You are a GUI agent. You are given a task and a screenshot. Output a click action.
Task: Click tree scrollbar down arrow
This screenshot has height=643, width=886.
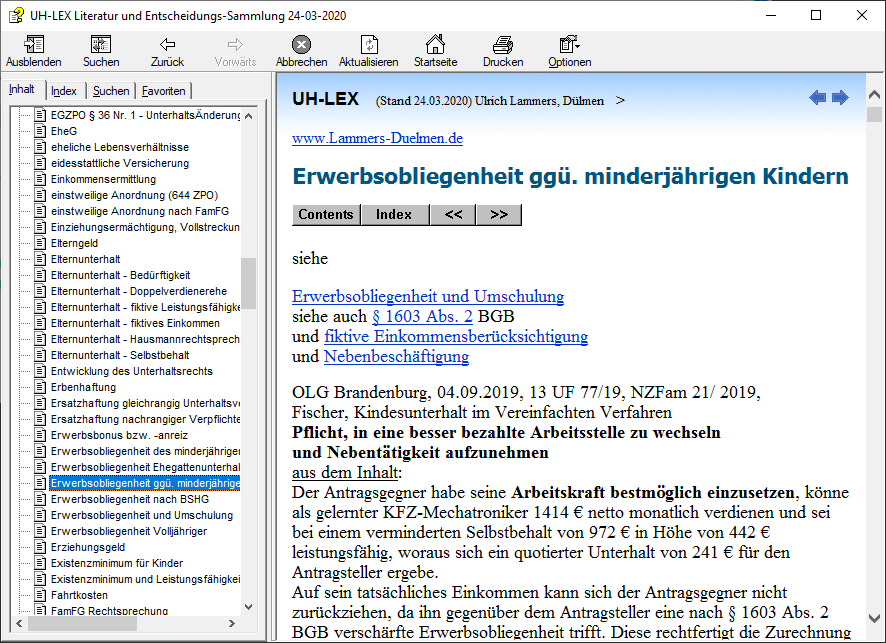(x=249, y=607)
